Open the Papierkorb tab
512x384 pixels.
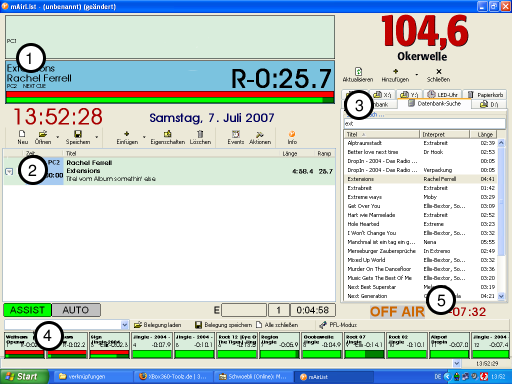pos(485,95)
